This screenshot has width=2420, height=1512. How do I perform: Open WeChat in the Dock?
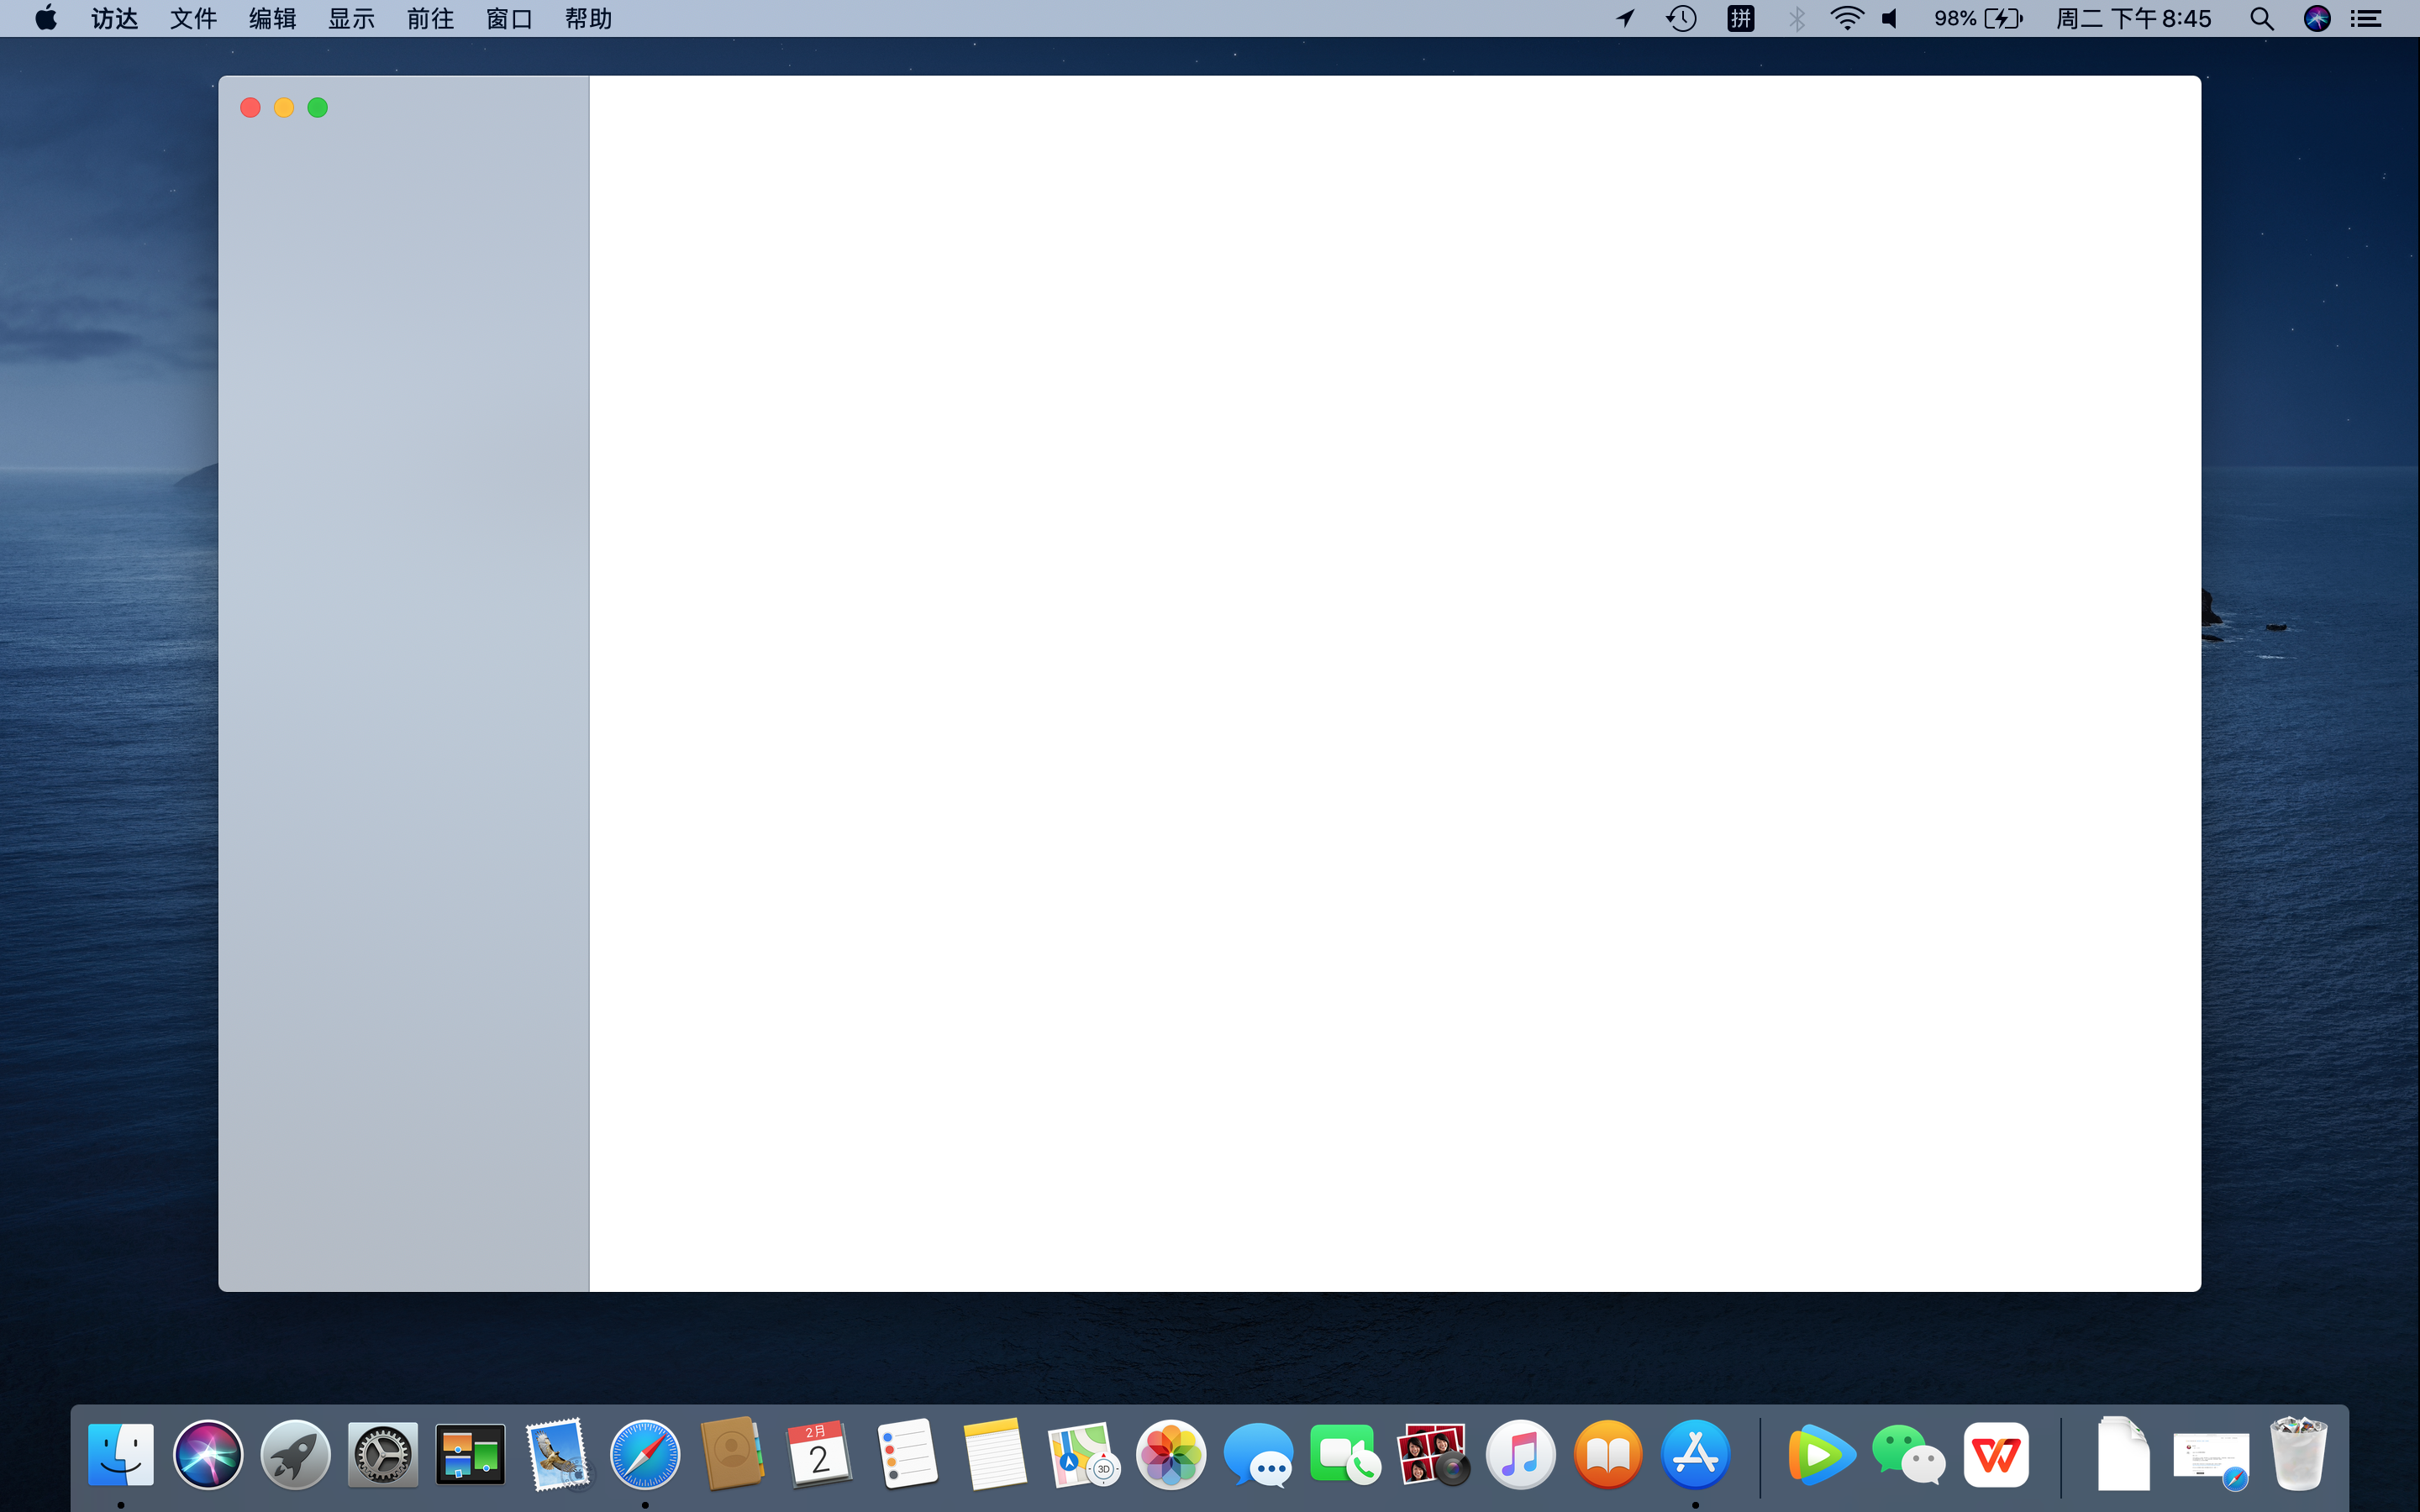tap(1908, 1453)
